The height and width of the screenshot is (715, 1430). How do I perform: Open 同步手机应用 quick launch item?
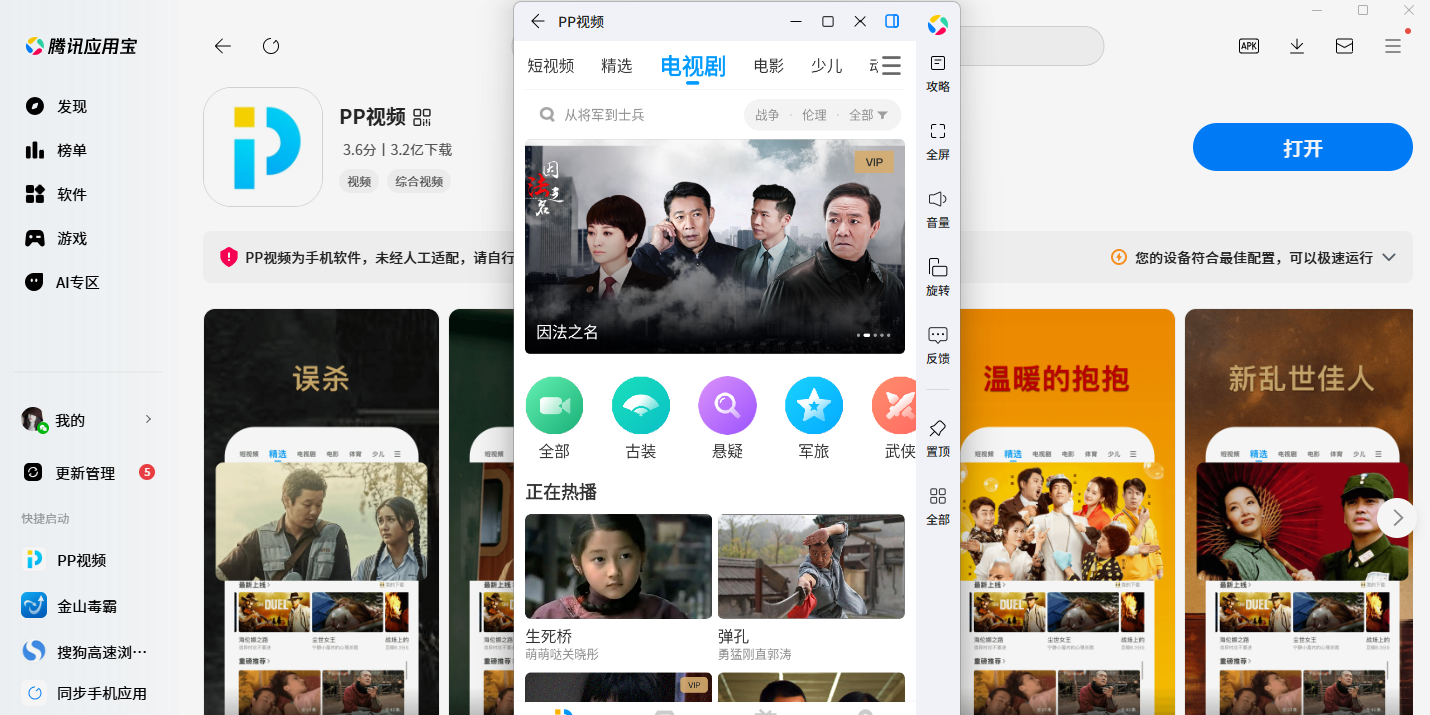pyautogui.click(x=84, y=693)
